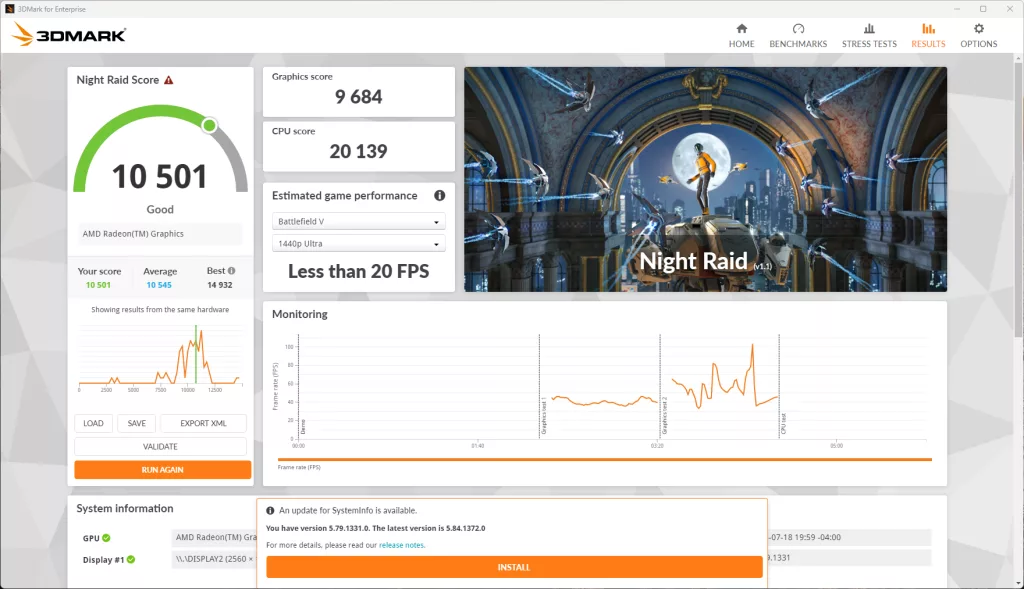Go to the RESULTS tab label
This screenshot has width=1024, height=589.
pyautogui.click(x=928, y=44)
